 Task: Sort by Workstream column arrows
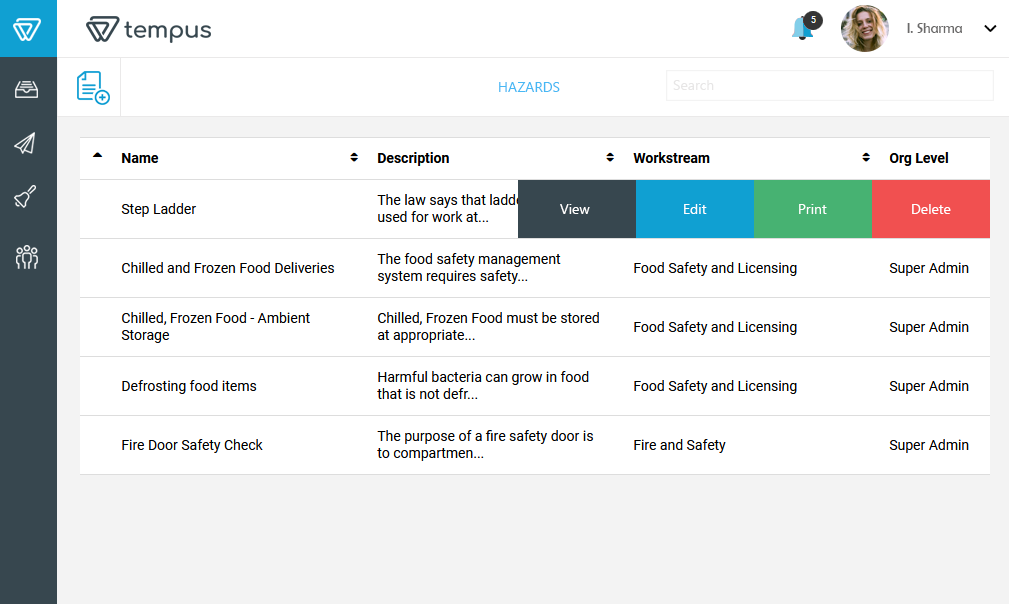(866, 158)
